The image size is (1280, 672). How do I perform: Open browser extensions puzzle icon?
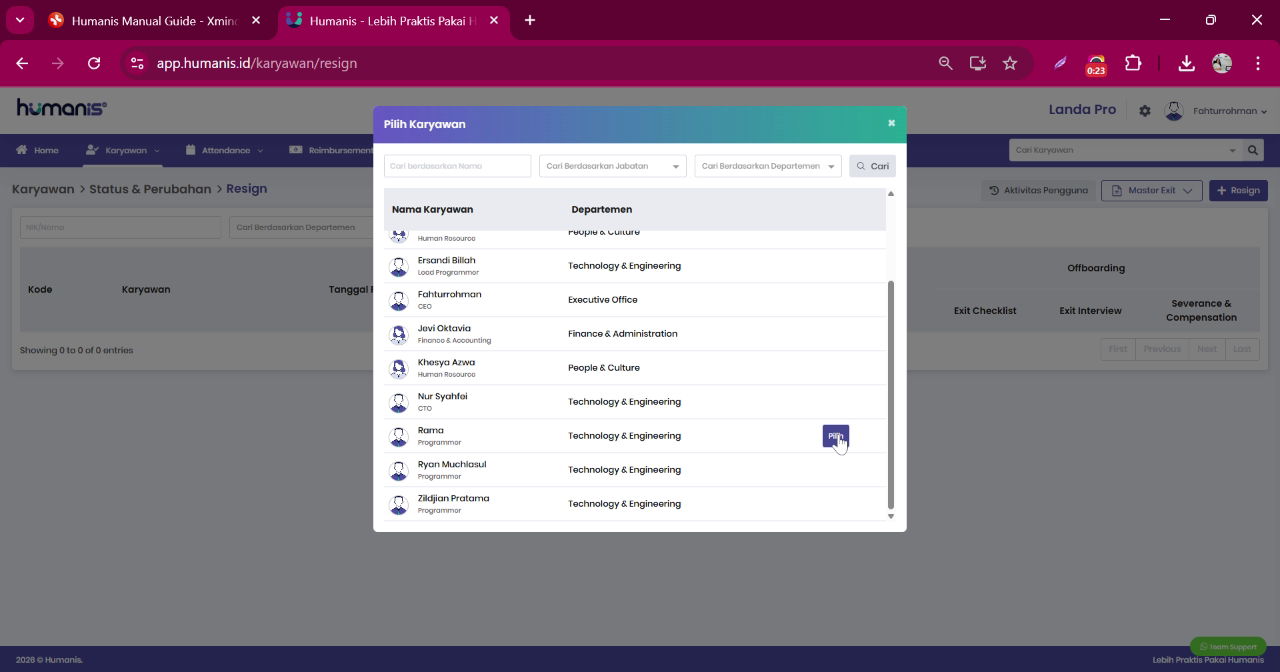(1133, 63)
